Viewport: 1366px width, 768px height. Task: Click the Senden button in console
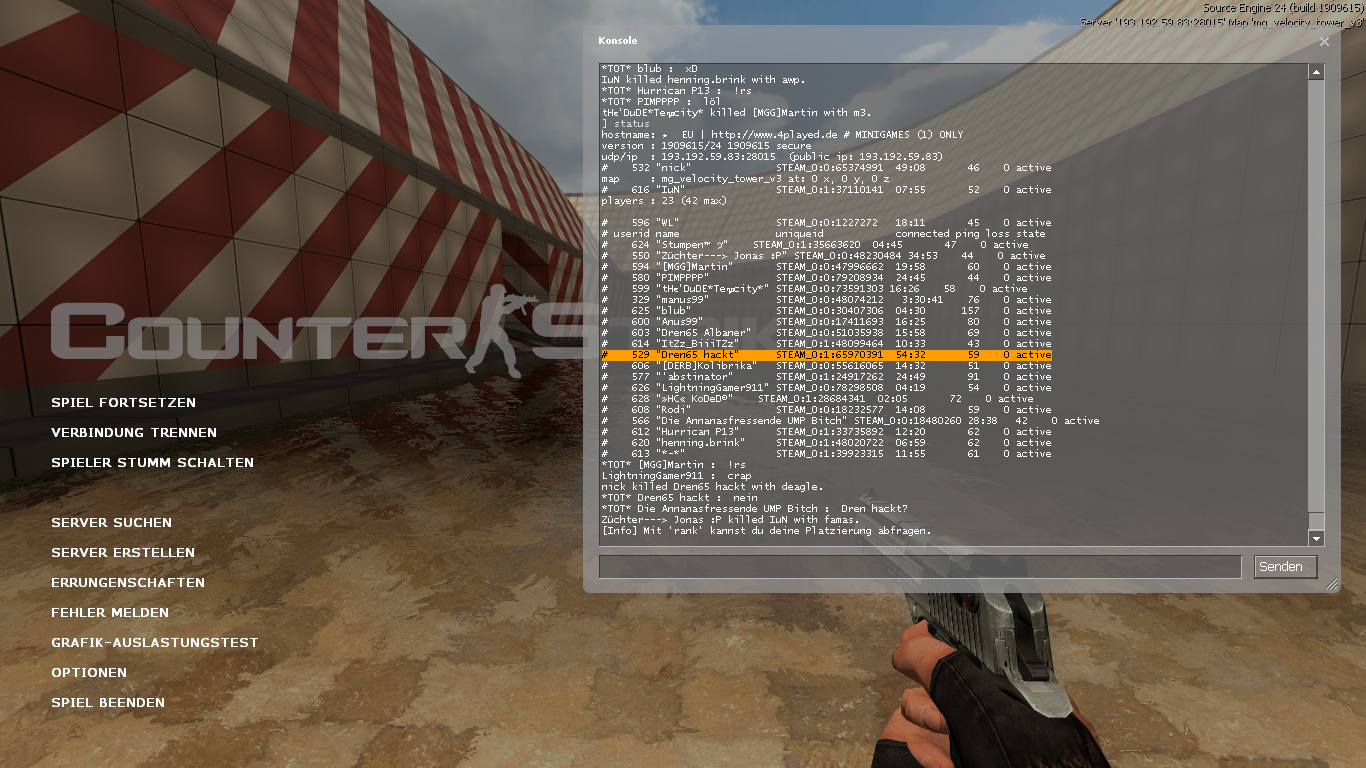(1285, 567)
